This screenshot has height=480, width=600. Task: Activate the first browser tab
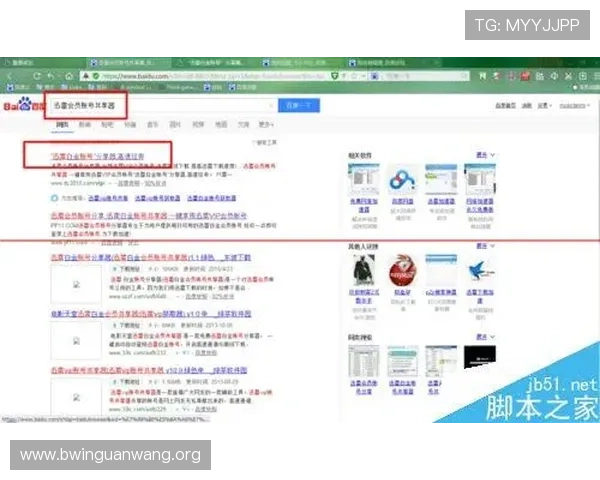(x=43, y=62)
